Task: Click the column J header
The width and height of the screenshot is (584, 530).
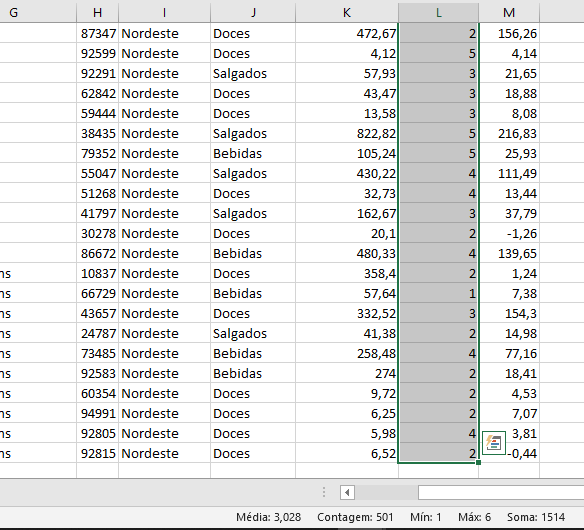Action: point(253,13)
